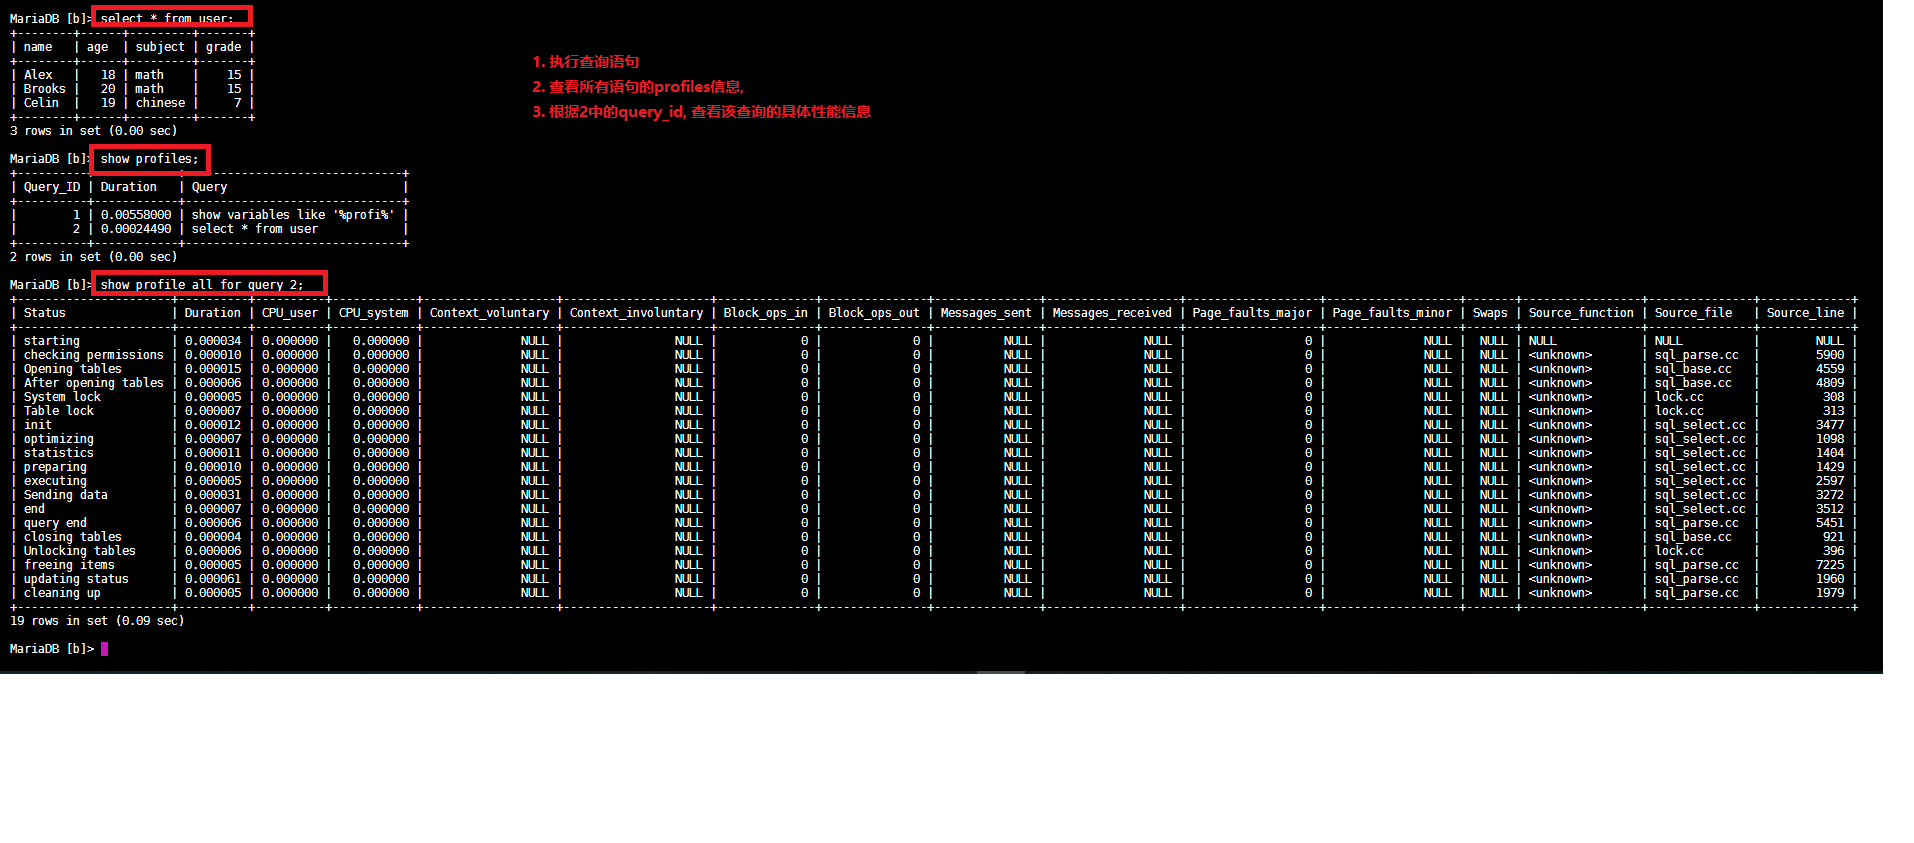
Task: Select the 'init' status row
Action: click(x=932, y=425)
